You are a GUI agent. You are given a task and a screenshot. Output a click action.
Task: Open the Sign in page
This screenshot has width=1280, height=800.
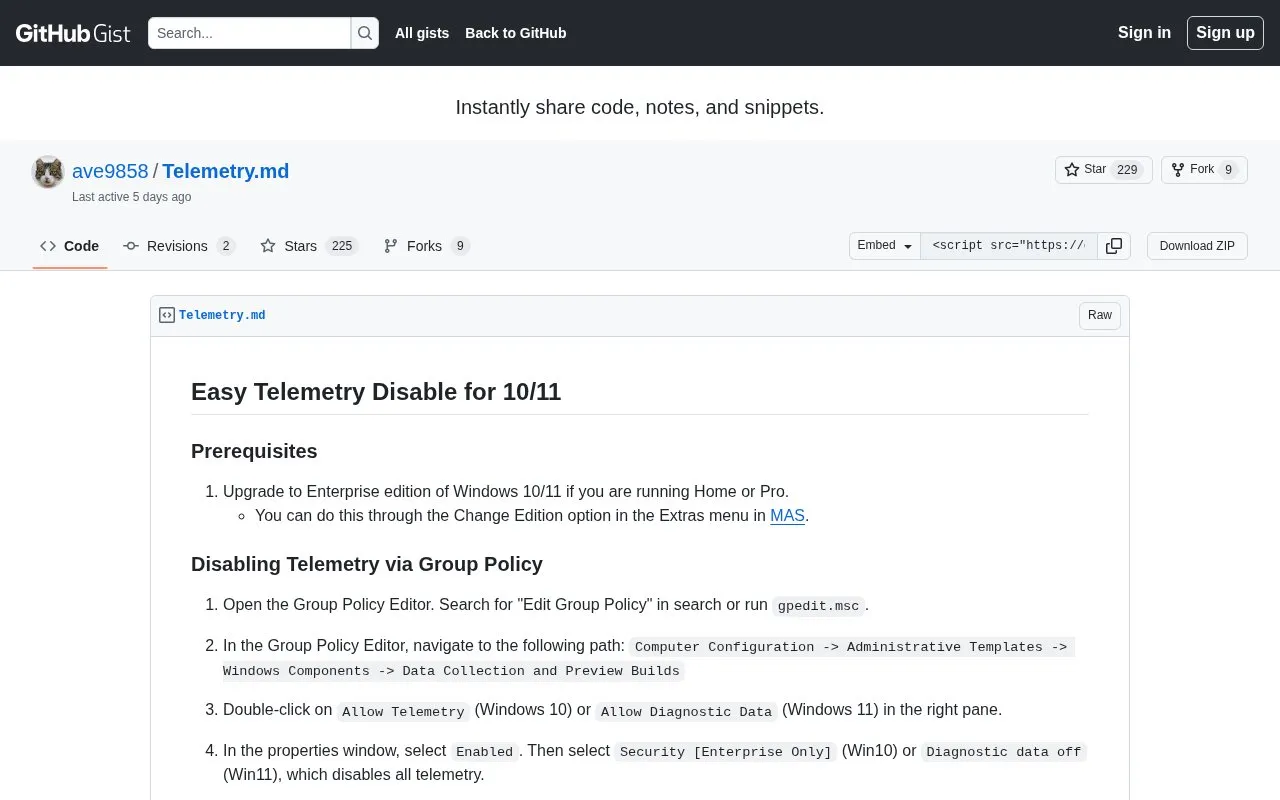click(x=1144, y=33)
